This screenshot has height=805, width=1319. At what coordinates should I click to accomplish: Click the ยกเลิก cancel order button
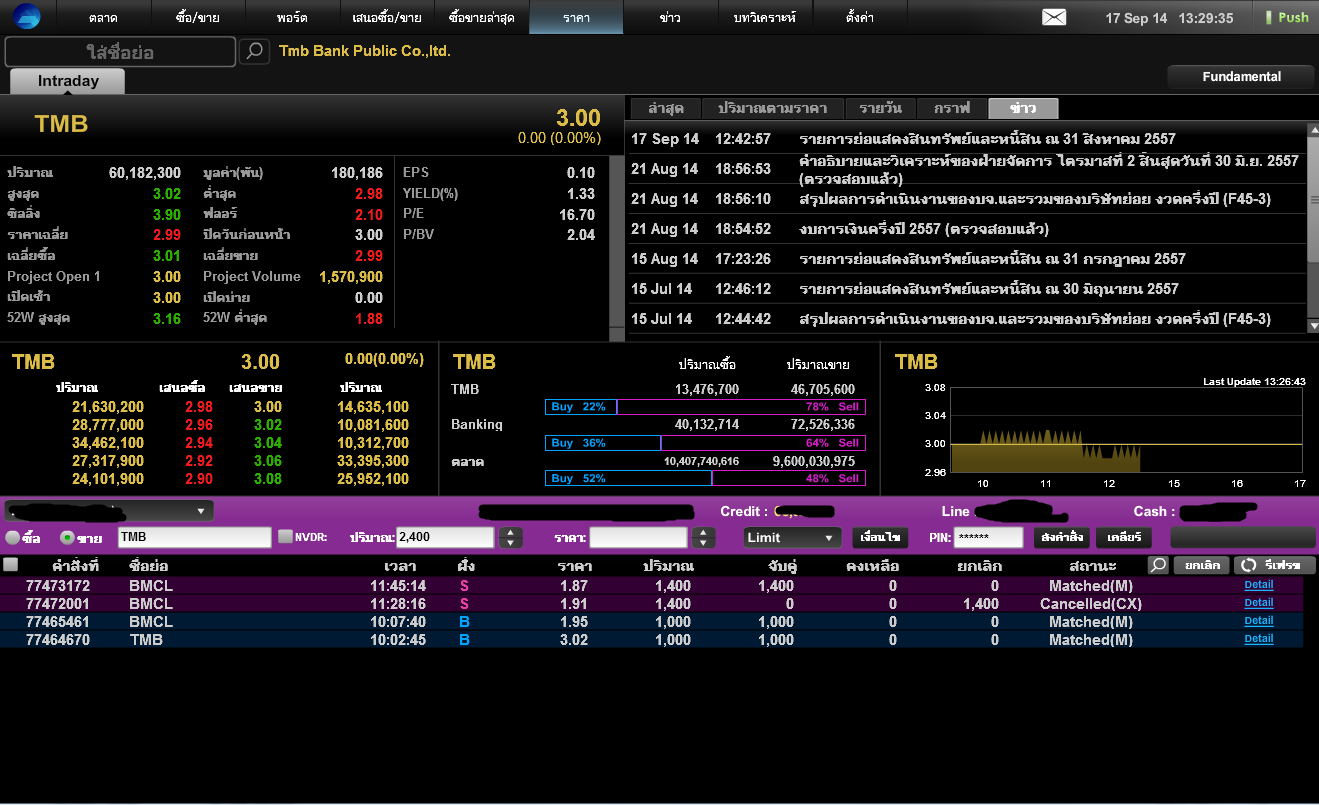point(1200,565)
